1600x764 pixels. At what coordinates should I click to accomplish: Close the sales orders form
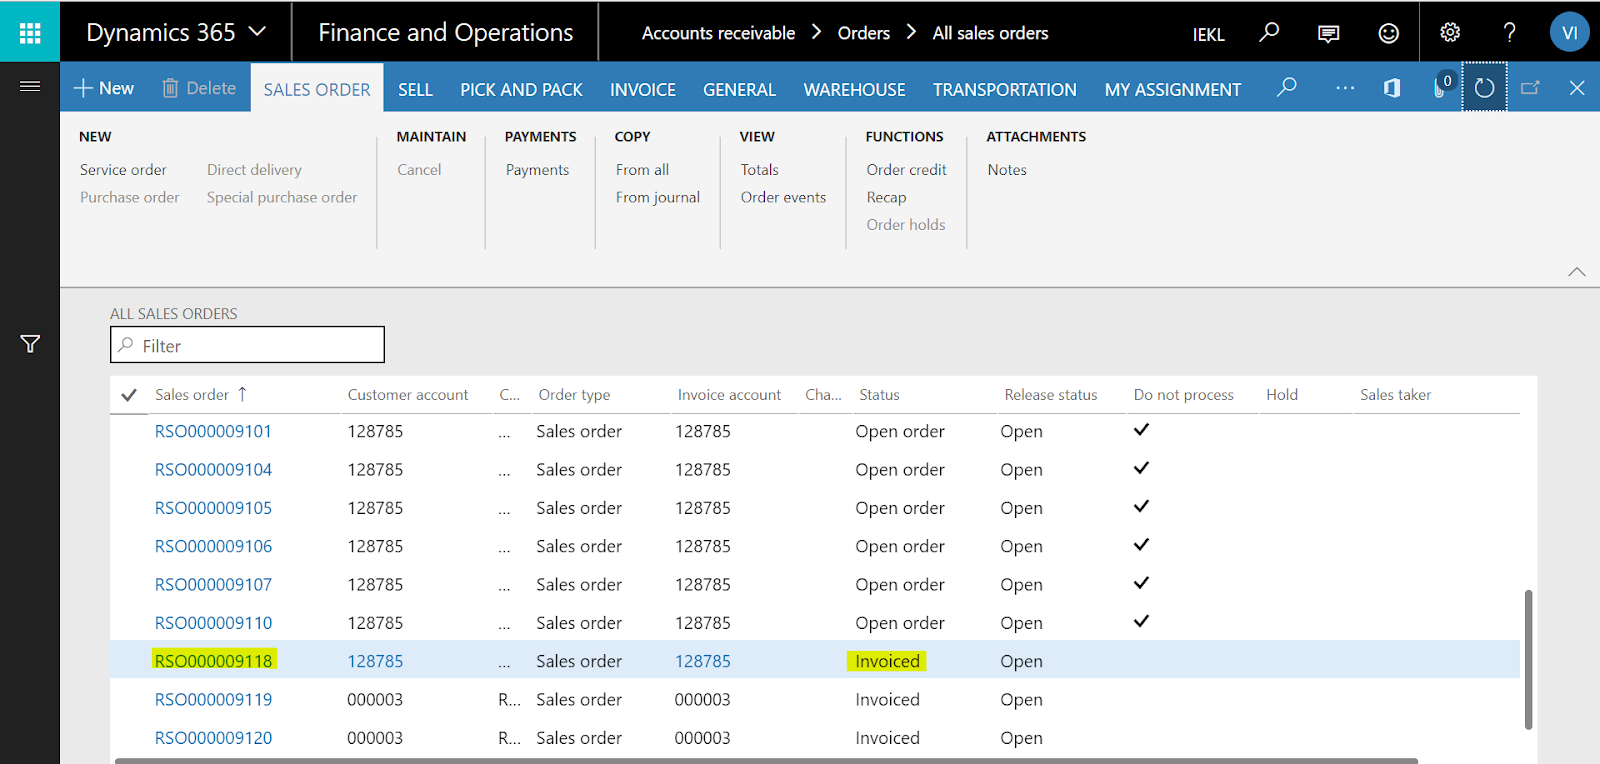tap(1577, 88)
